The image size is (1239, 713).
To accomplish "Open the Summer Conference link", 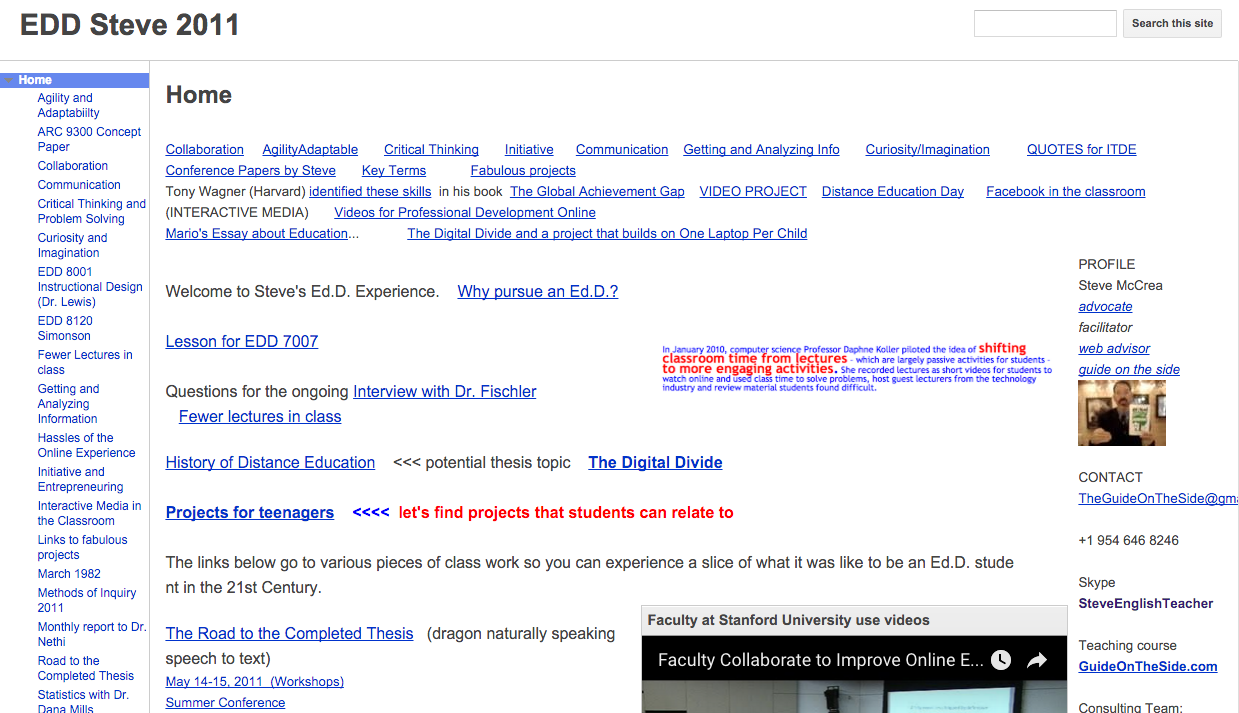I will click(x=225, y=703).
